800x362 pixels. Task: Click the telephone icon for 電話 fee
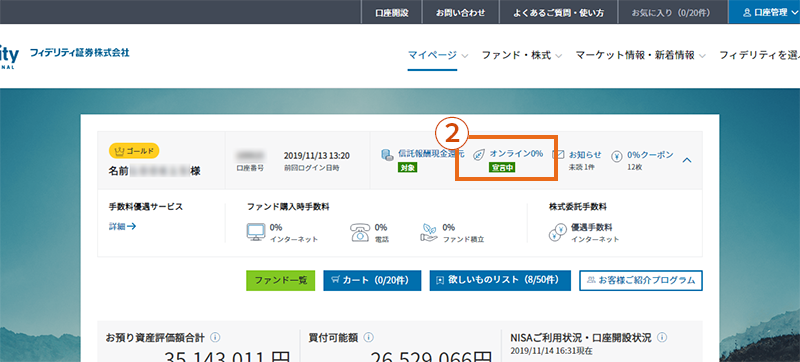tap(360, 232)
